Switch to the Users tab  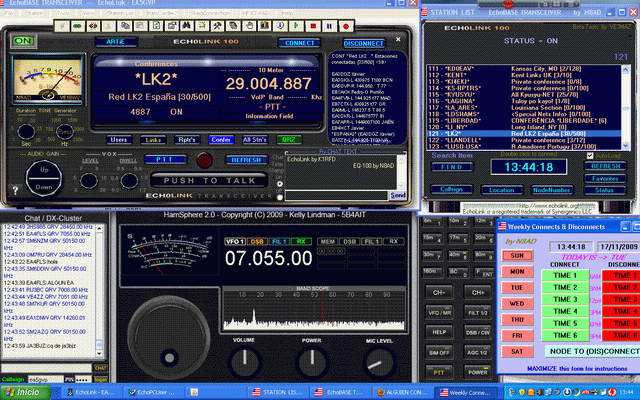(x=119, y=140)
